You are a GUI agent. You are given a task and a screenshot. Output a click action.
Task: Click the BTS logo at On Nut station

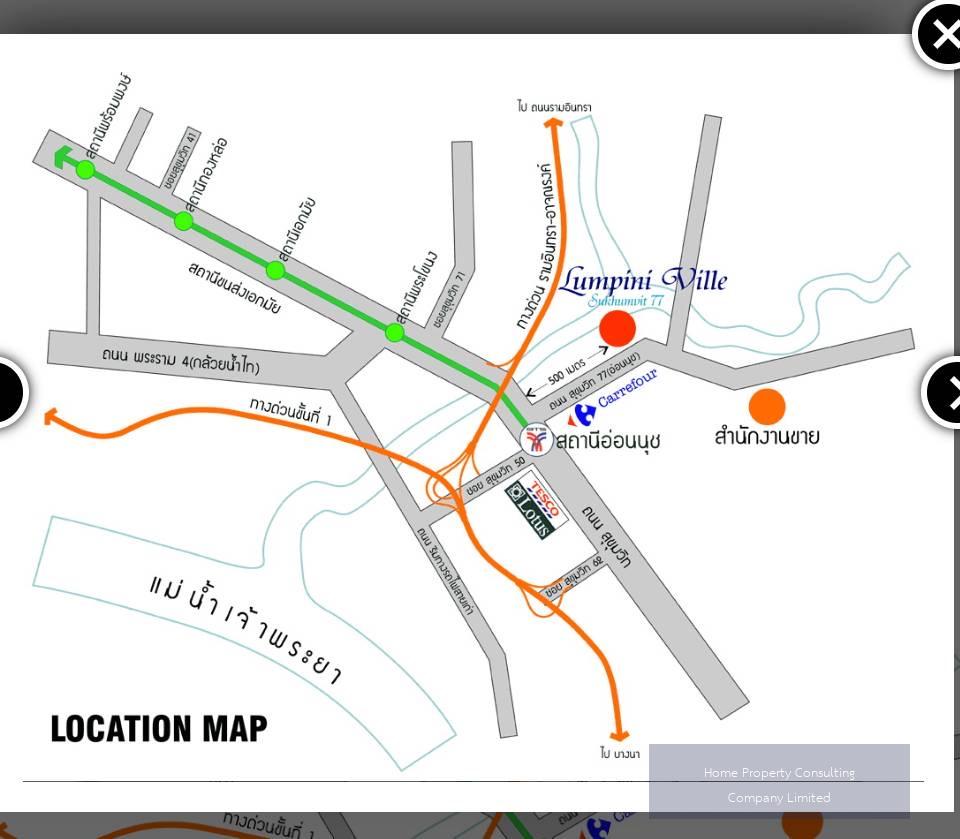[536, 439]
